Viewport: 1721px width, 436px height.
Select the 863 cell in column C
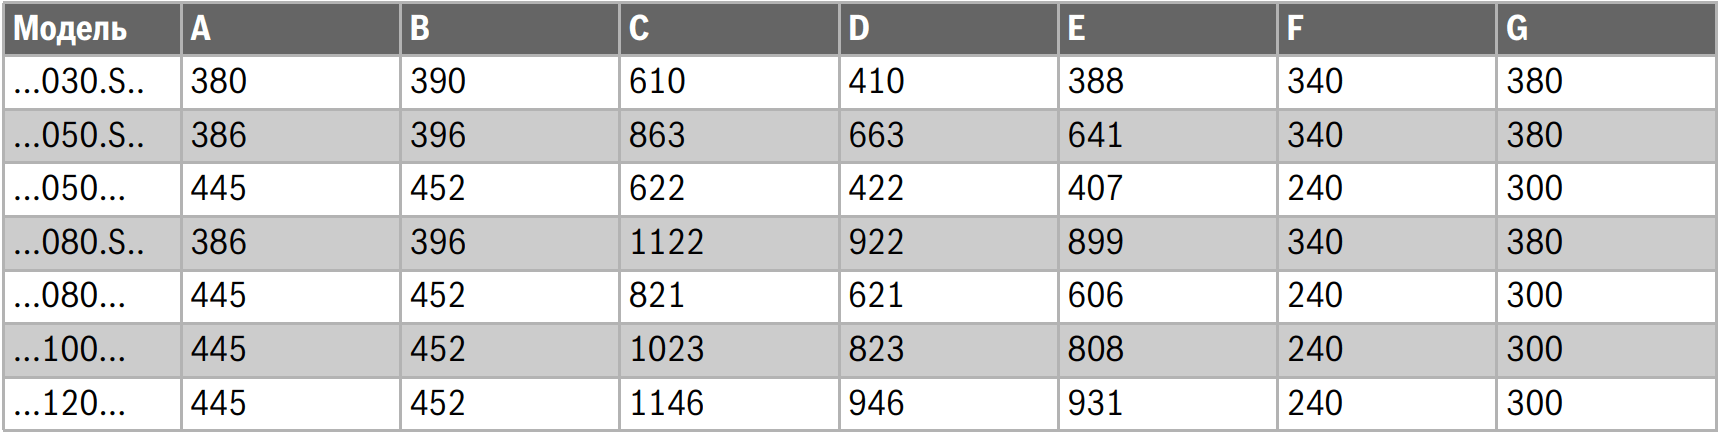tap(657, 136)
